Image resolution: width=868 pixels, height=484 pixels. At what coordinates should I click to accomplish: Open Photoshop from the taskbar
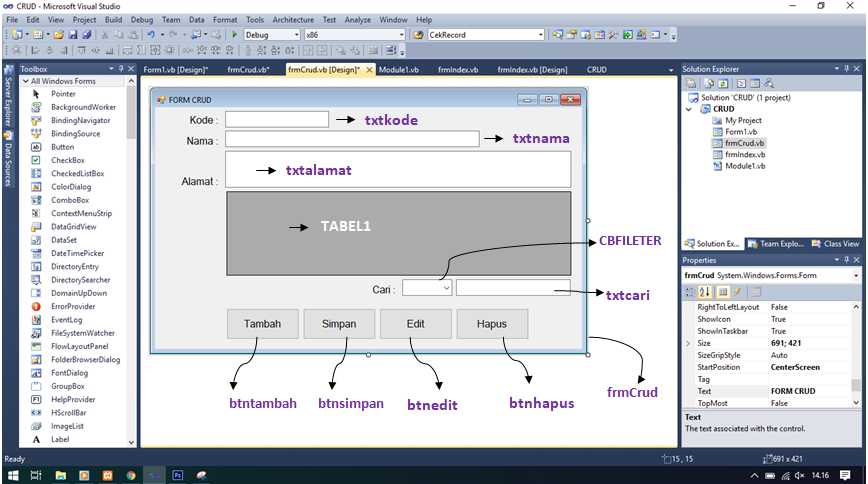click(178, 475)
